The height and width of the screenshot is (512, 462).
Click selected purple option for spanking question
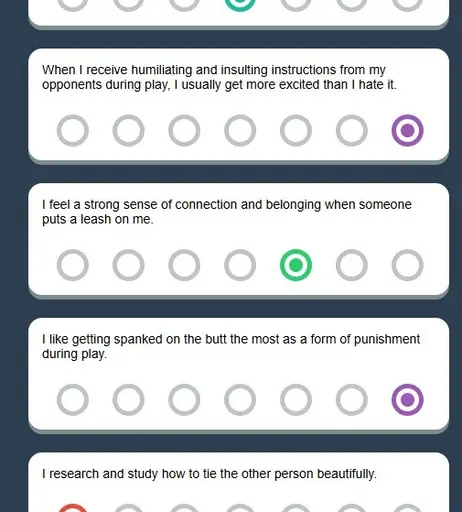pyautogui.click(x=407, y=400)
